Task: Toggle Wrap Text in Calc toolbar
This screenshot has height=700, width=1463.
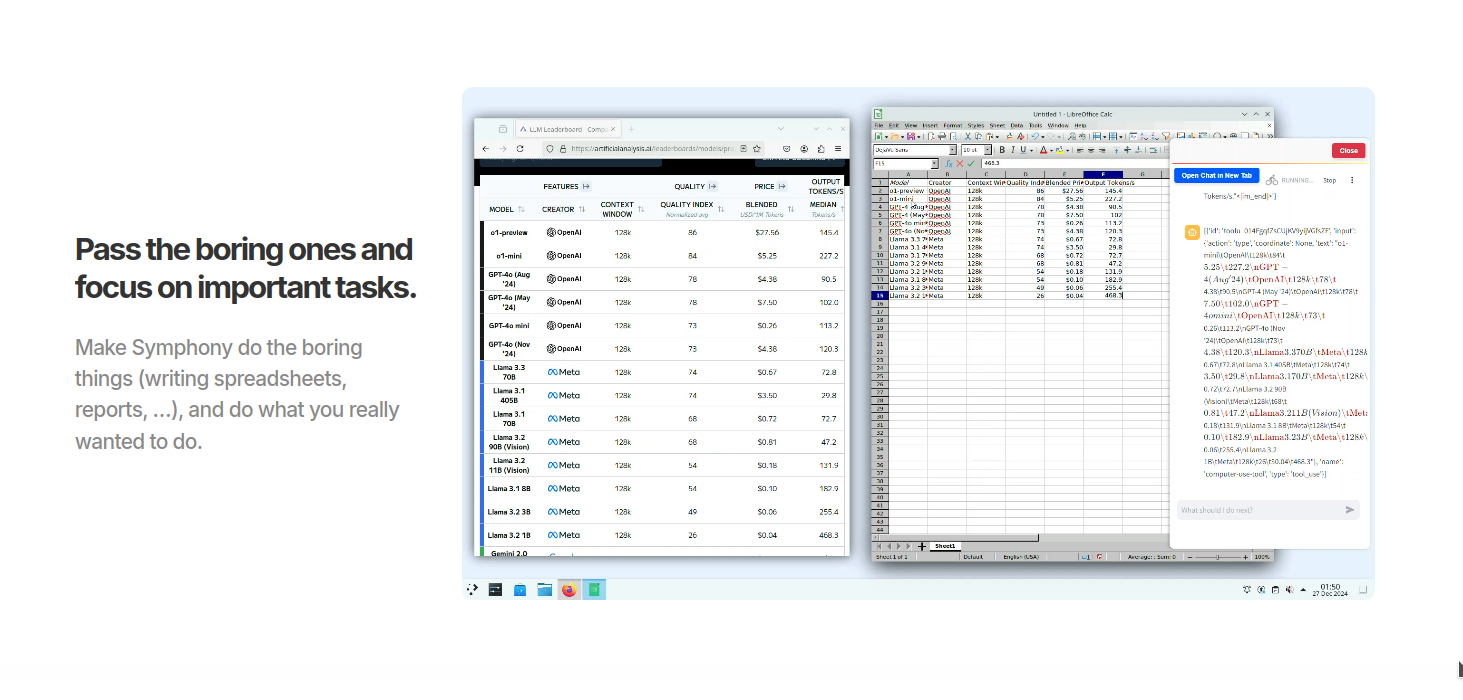Action: 1153,150
